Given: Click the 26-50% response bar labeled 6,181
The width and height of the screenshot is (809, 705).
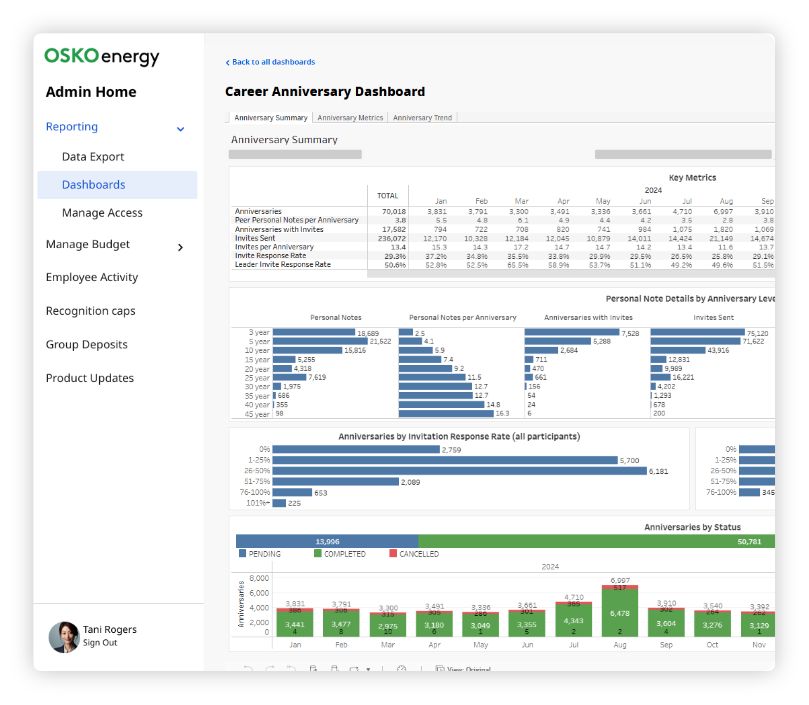Looking at the screenshot, I should coord(460,471).
